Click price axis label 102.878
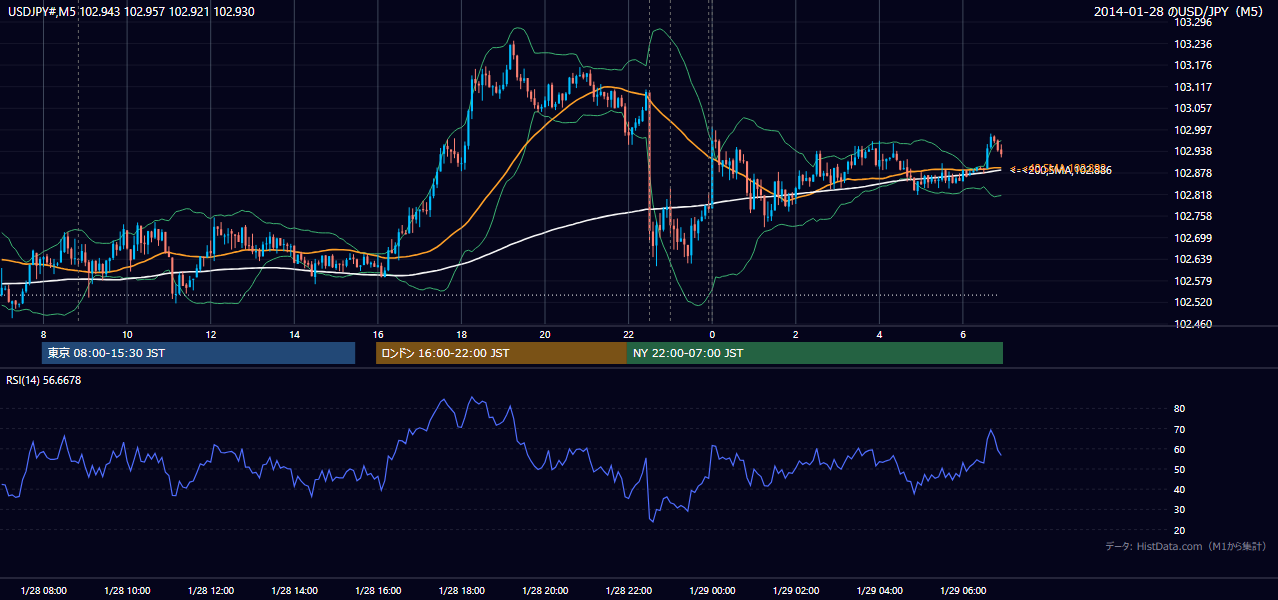This screenshot has width=1278, height=600. tap(1193, 173)
